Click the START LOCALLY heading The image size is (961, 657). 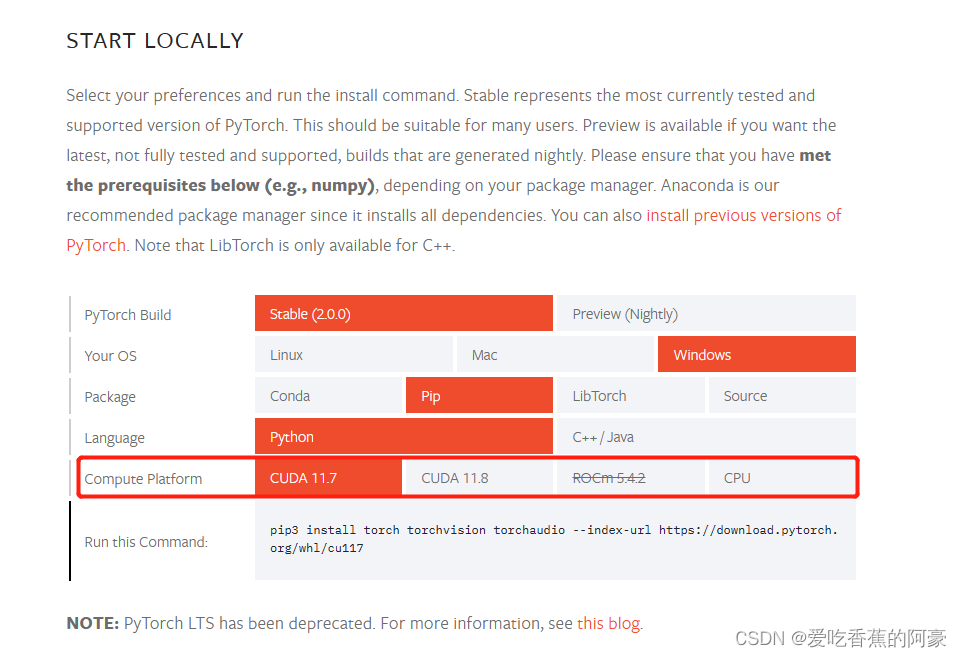point(155,40)
